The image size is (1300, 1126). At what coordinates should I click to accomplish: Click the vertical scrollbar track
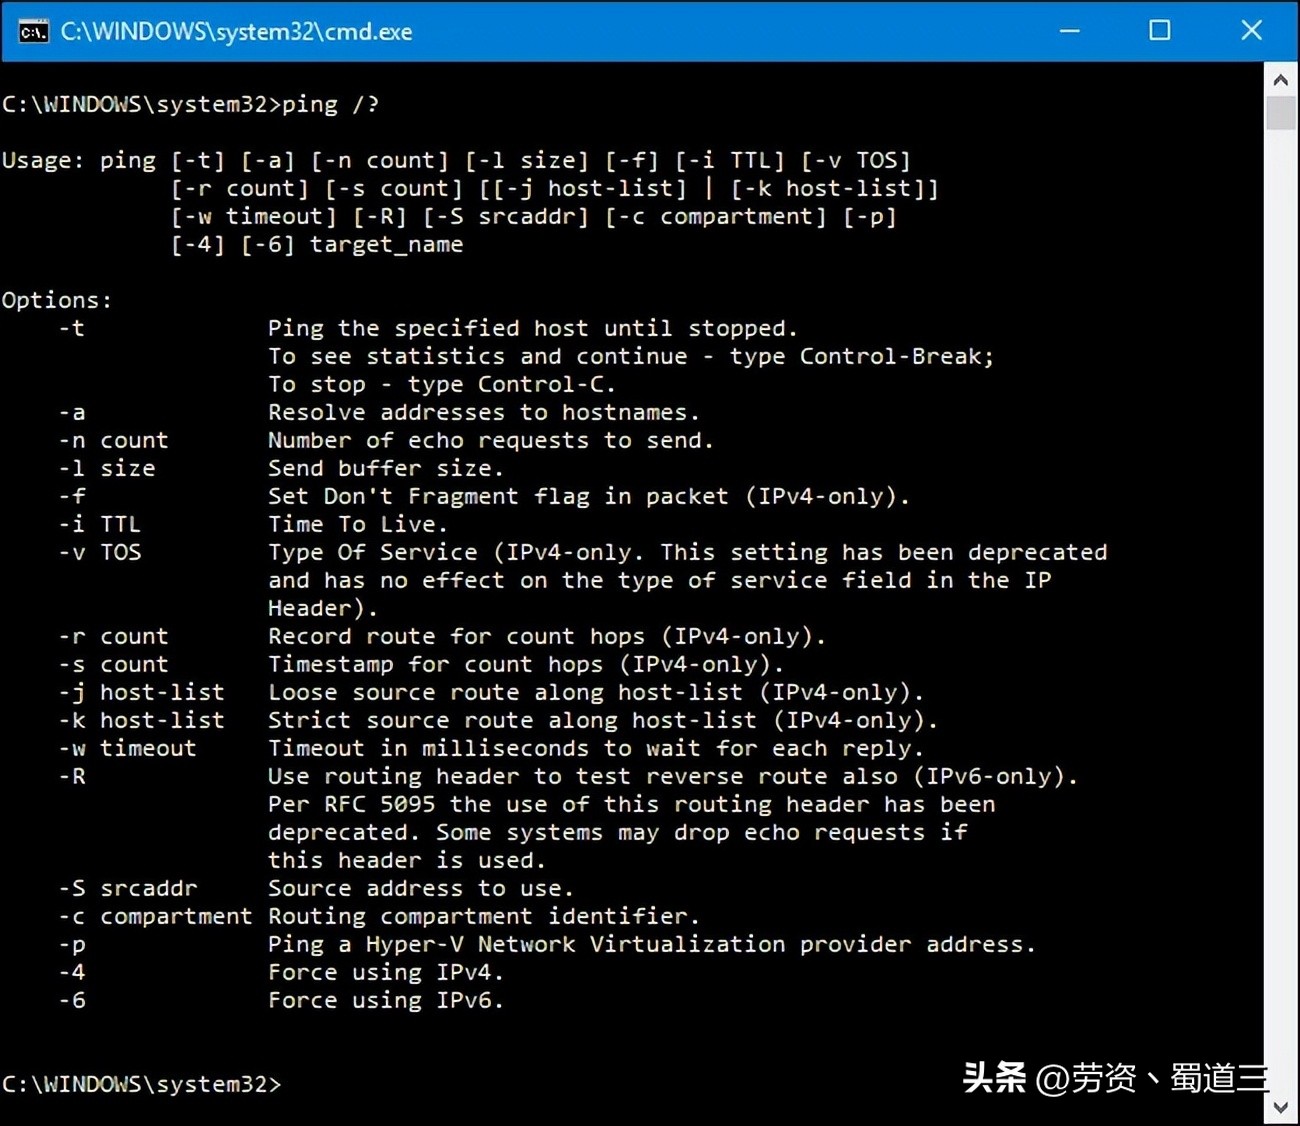click(x=1281, y=600)
